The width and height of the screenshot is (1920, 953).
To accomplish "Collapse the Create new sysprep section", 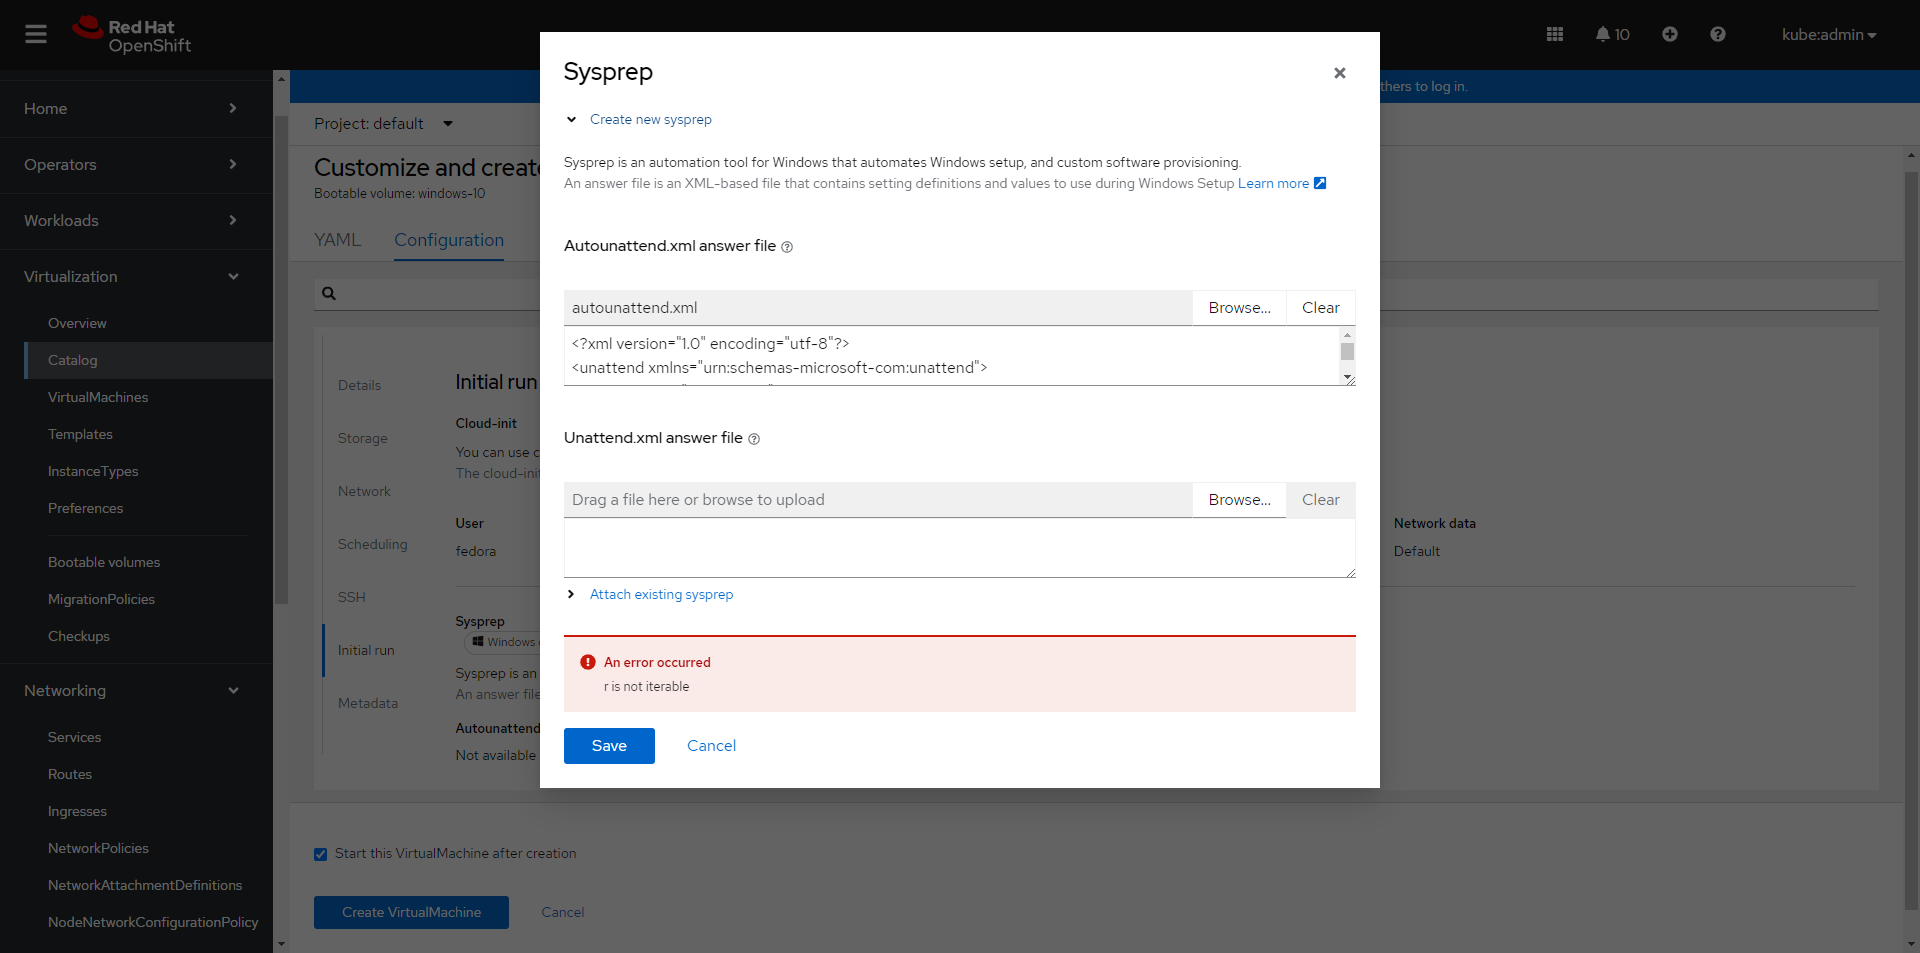I will pos(571,120).
